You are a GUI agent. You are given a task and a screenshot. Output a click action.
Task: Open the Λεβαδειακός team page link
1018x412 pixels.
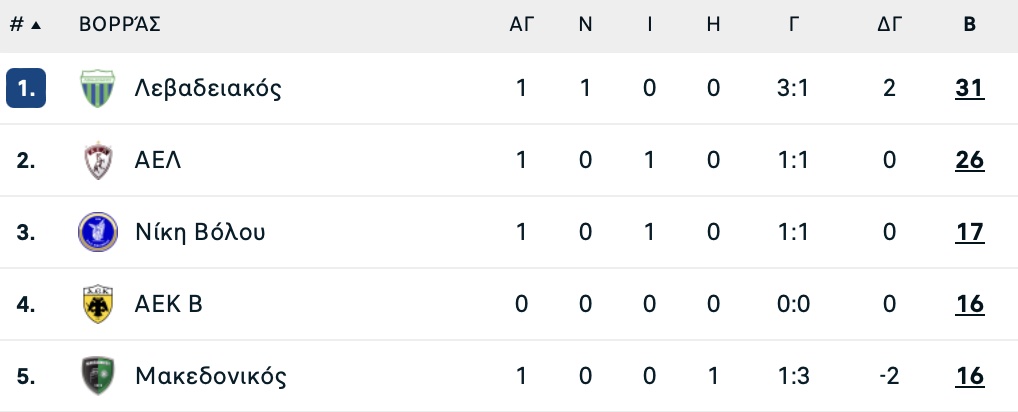point(208,88)
